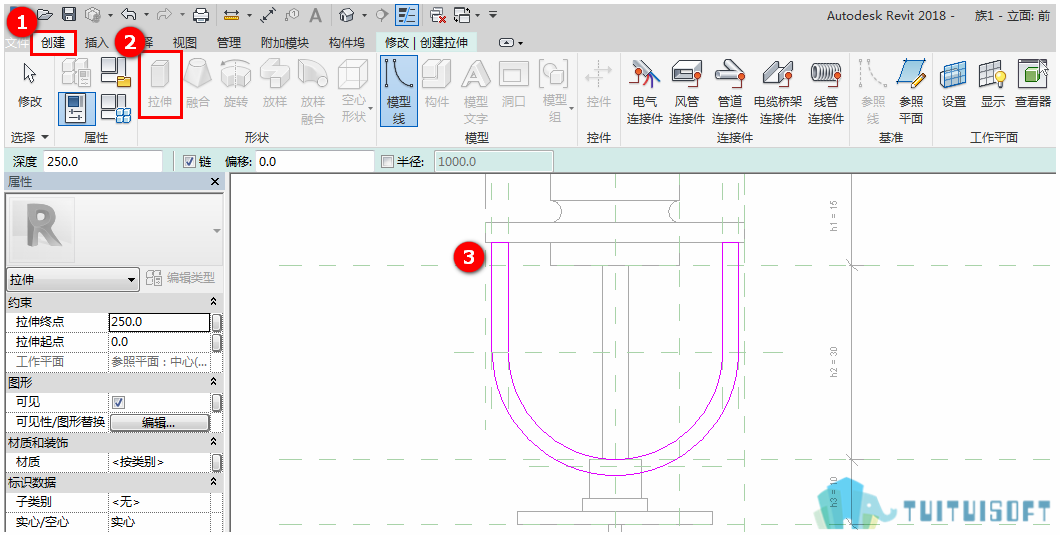The image size is (1060, 535).
Task: Print using the printer icon
Action: point(201,14)
